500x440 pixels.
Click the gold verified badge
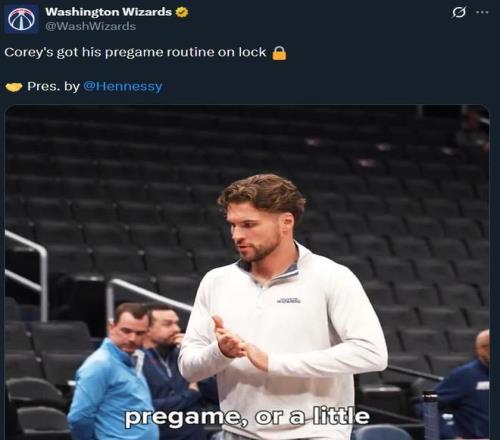[182, 12]
